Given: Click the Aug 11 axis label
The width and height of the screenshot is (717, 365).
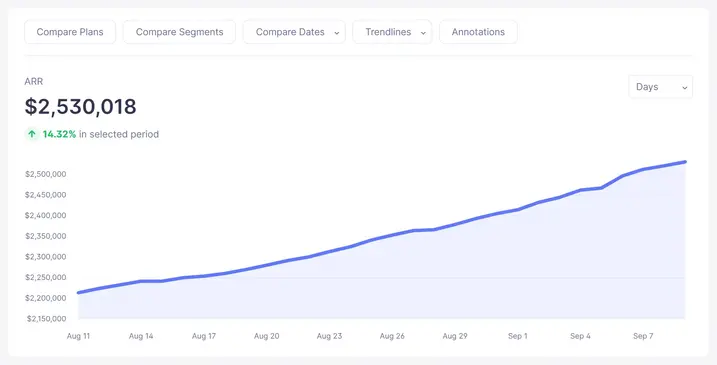Looking at the screenshot, I should click(x=78, y=336).
